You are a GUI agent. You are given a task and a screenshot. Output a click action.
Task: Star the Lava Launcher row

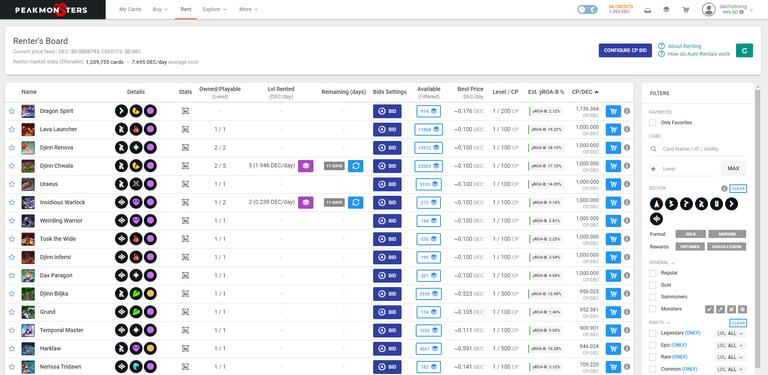12,129
